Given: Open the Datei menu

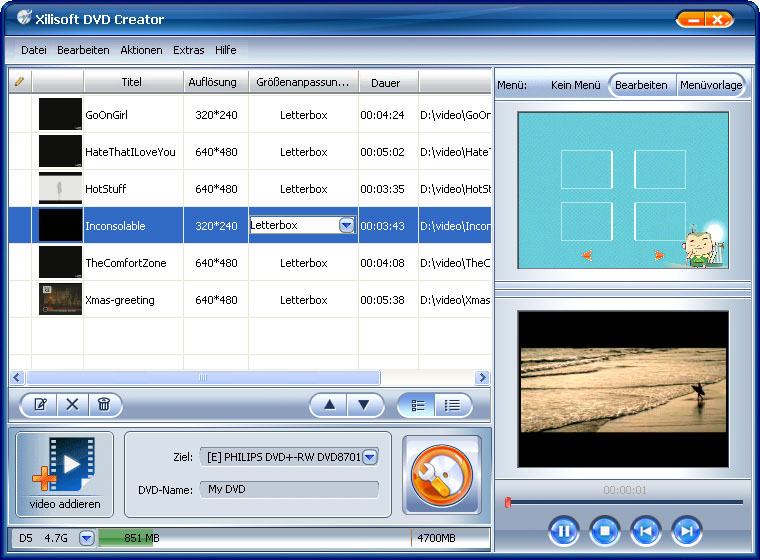Looking at the screenshot, I should (34, 50).
